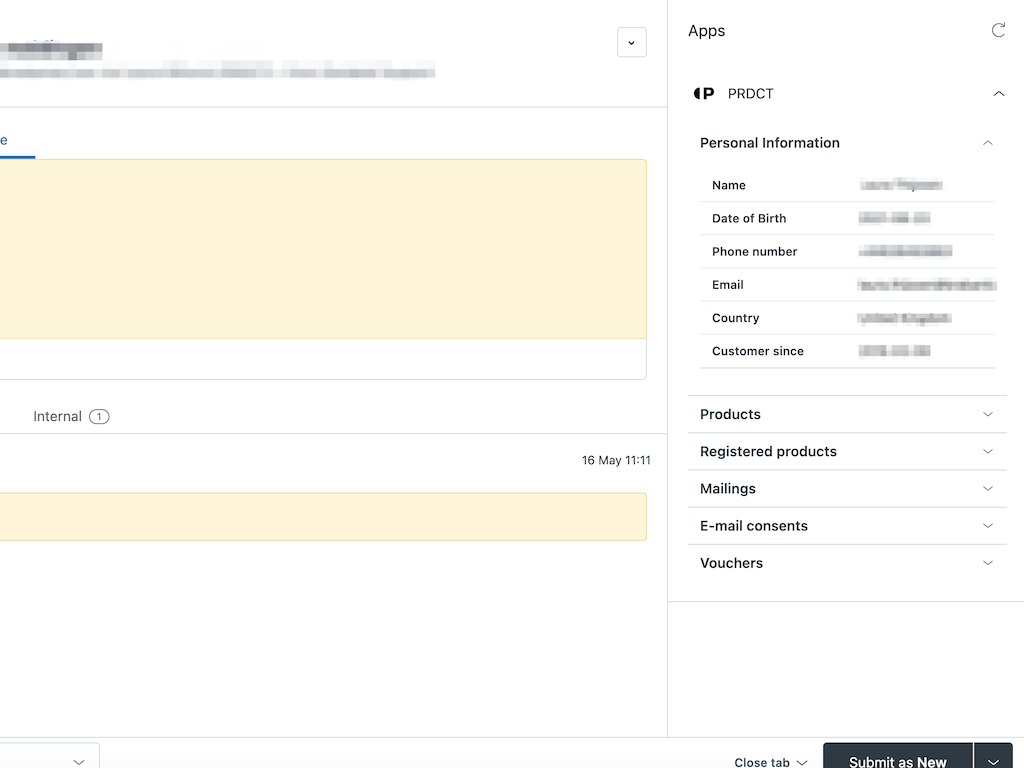Image resolution: width=1024 pixels, height=768 pixels.
Task: Open the ticket header dropdown button
Action: point(631,43)
